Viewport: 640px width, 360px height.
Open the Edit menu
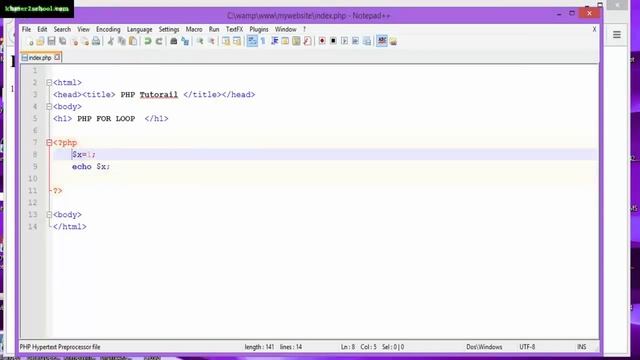click(42, 29)
